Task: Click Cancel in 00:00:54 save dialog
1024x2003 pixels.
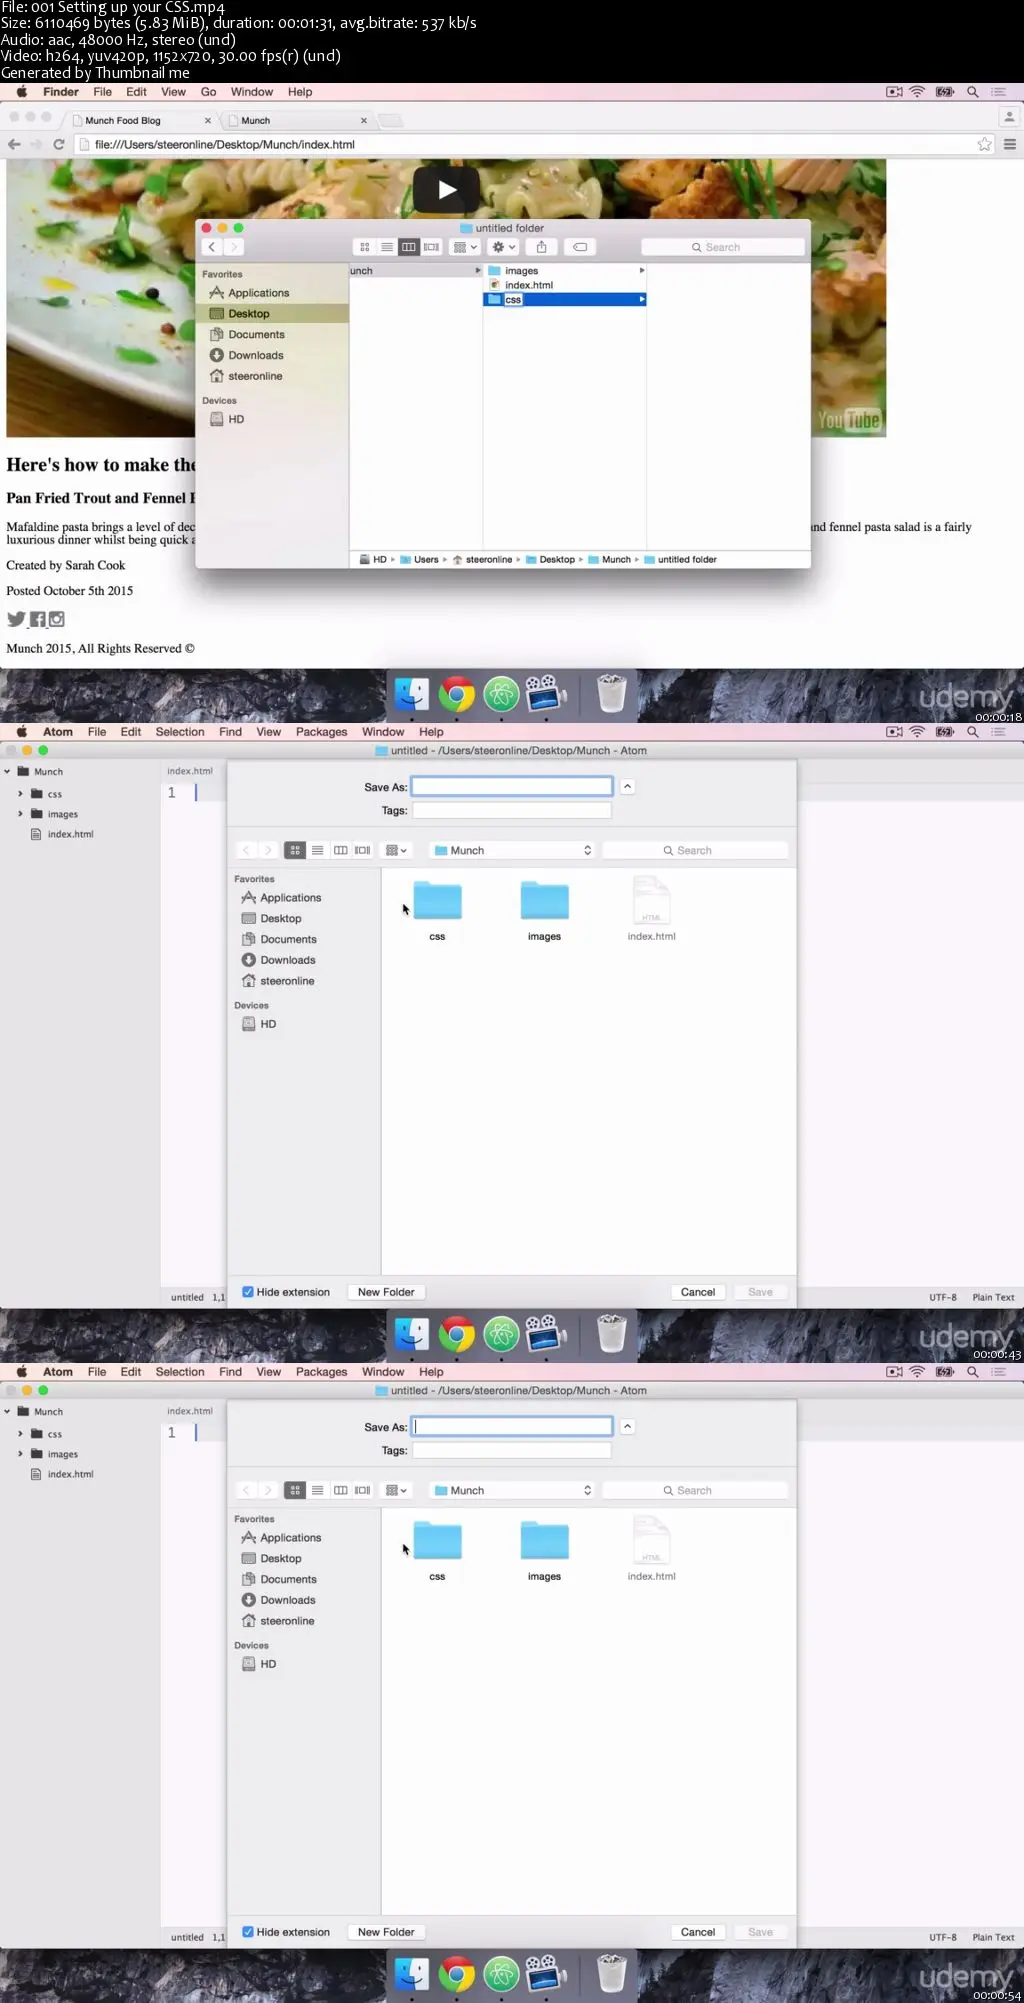Action: pyautogui.click(x=698, y=1932)
